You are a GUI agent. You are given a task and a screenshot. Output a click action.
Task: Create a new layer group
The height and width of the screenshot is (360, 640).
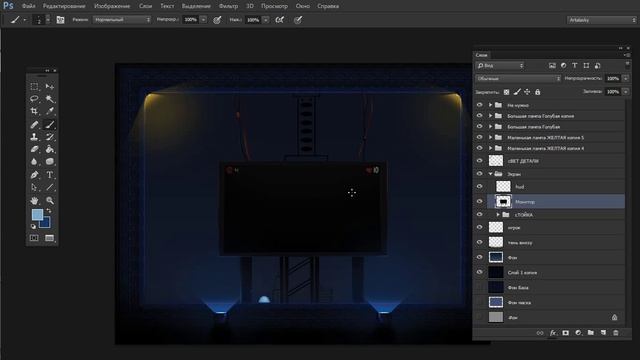click(591, 333)
